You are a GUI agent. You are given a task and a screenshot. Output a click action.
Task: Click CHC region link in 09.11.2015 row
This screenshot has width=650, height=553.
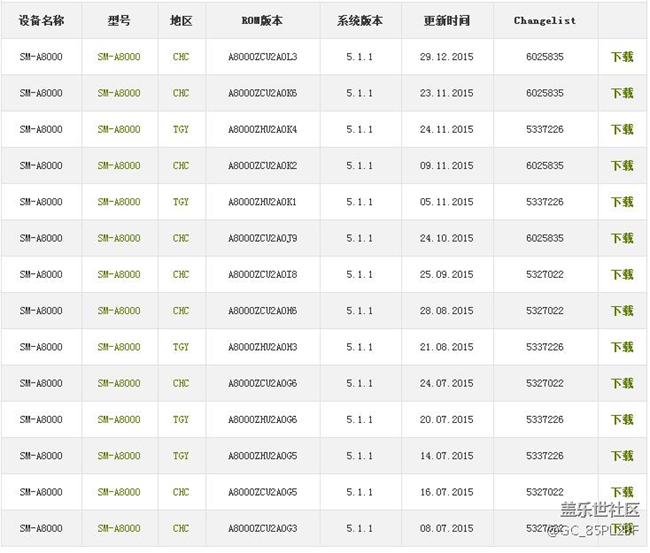click(181, 165)
